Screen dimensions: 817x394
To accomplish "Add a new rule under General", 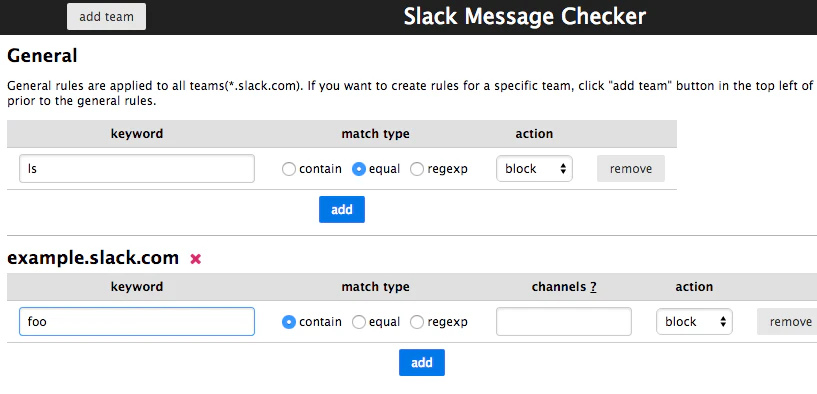I will pyautogui.click(x=342, y=210).
